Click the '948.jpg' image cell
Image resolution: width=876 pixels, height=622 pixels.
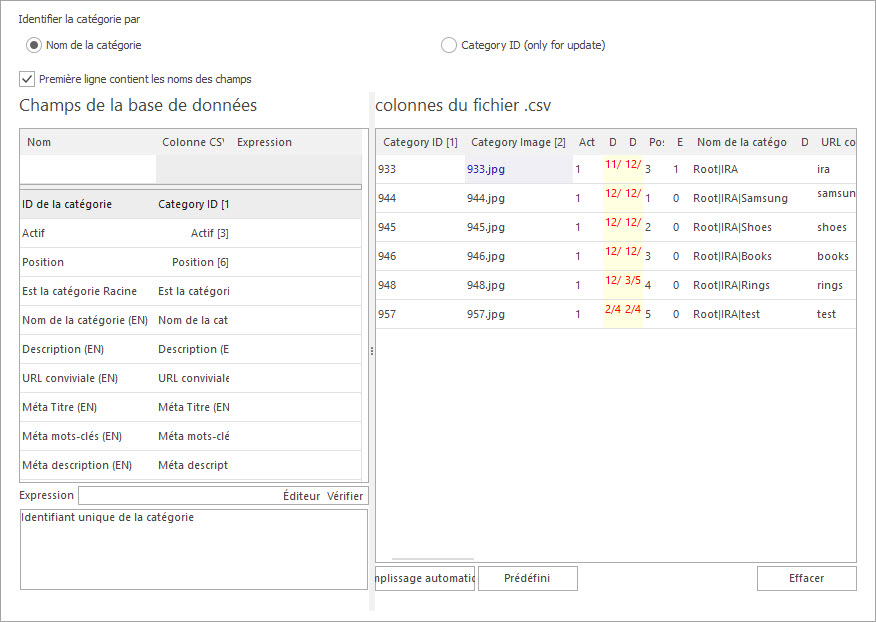pyautogui.click(x=518, y=286)
